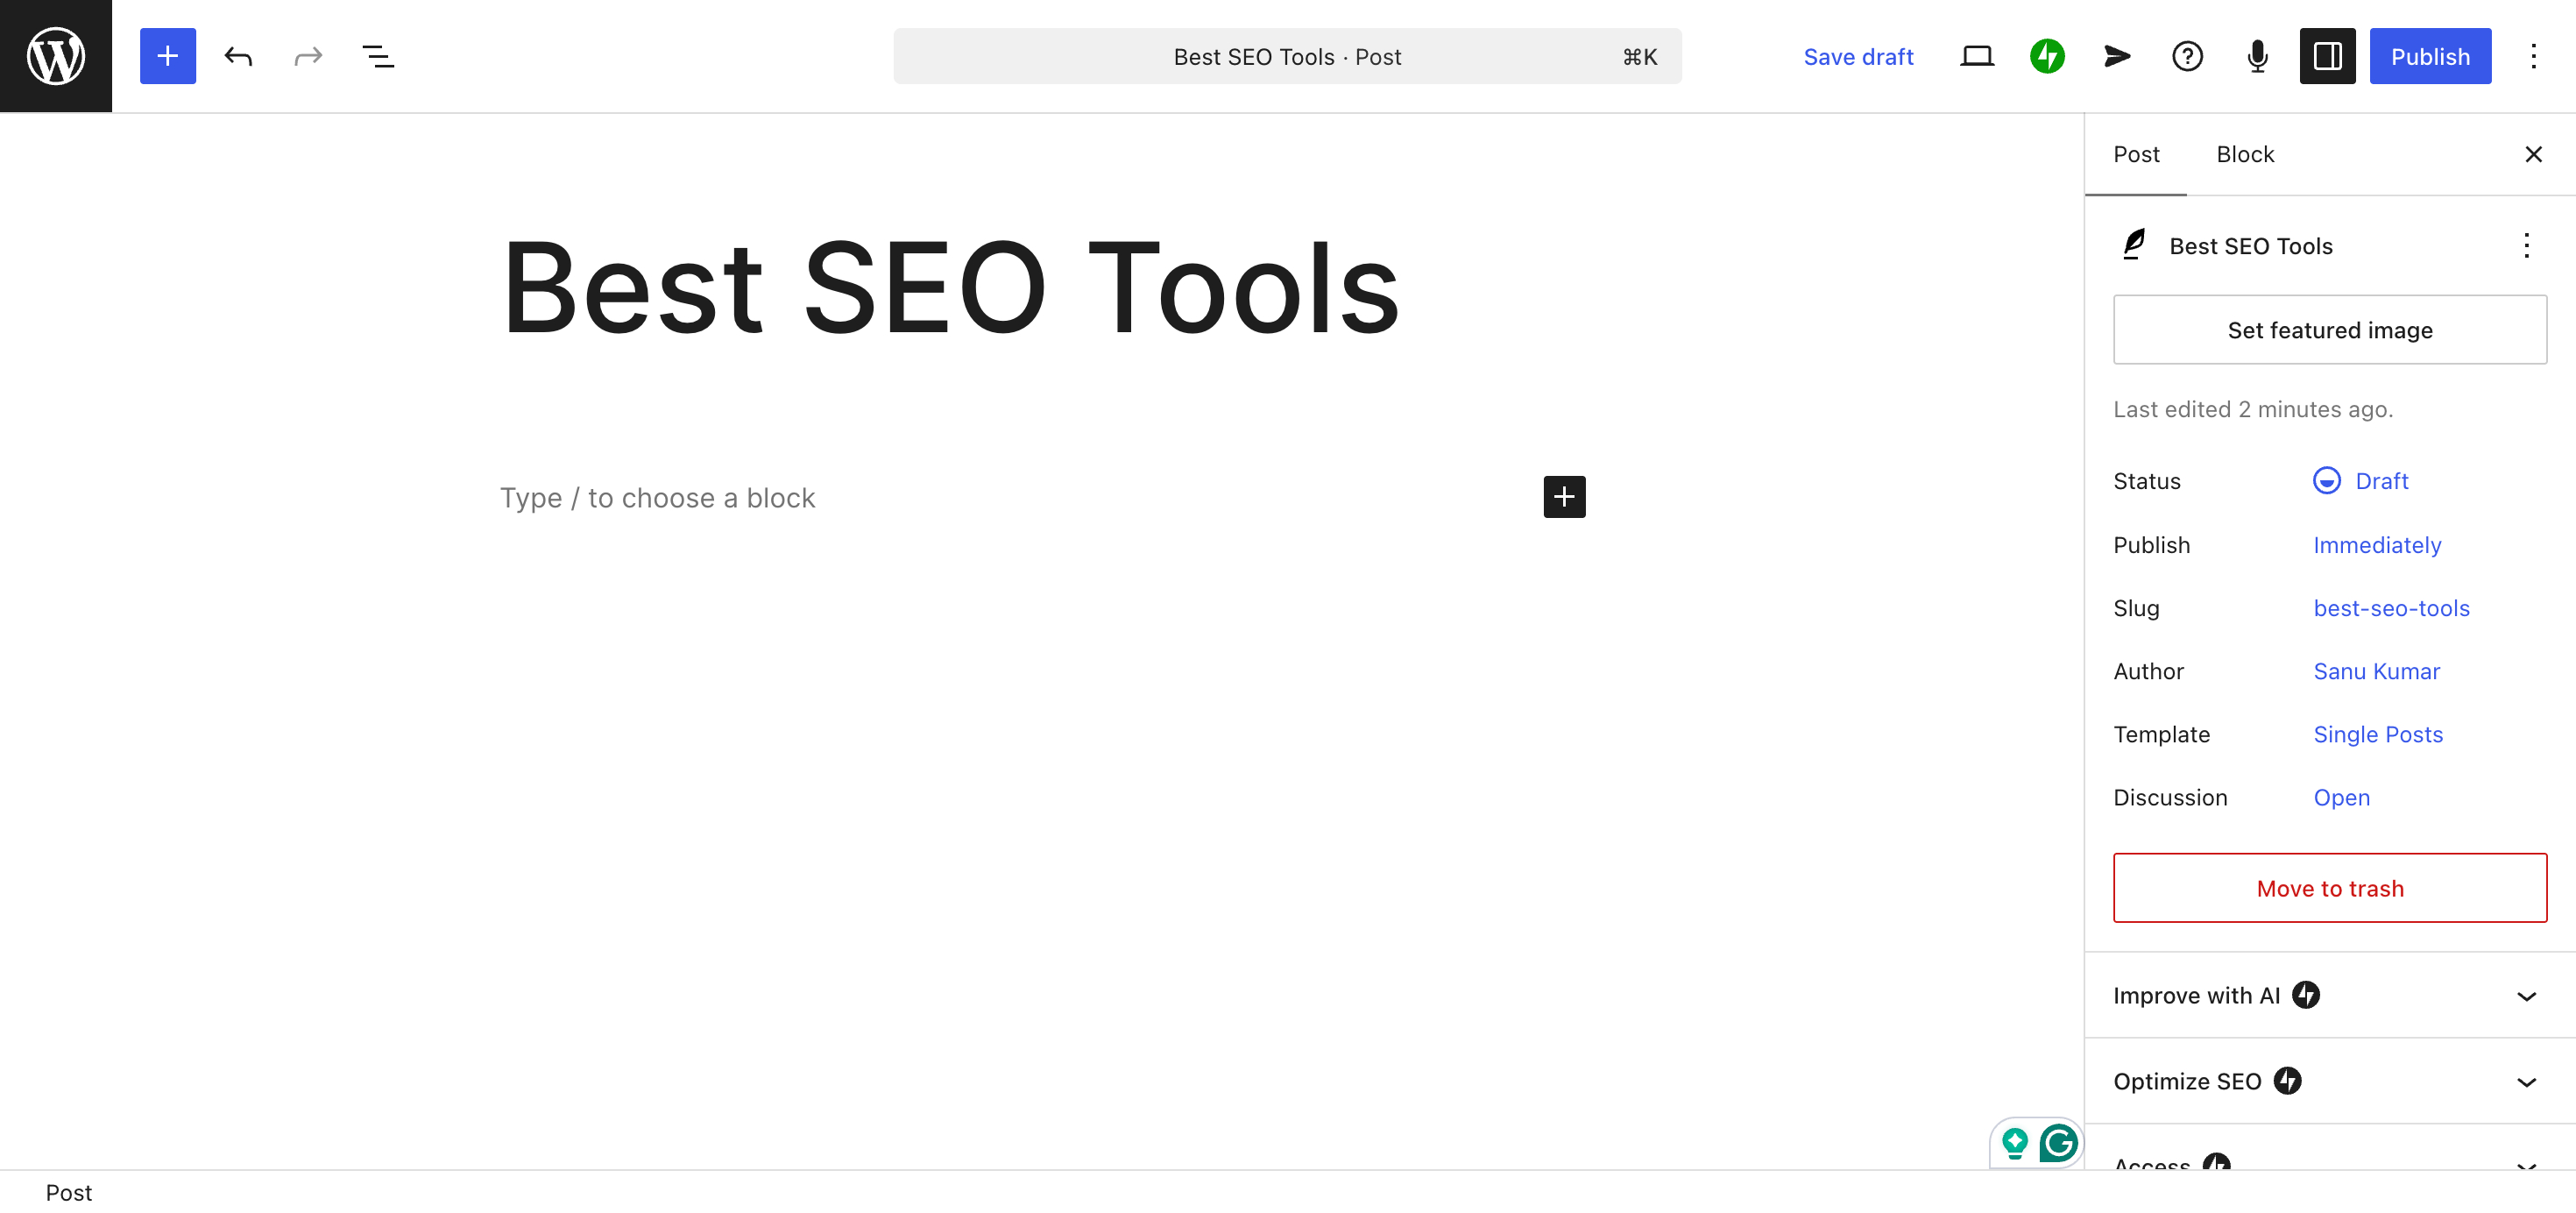Undo the last change
This screenshot has width=2576, height=1213.
pos(238,56)
